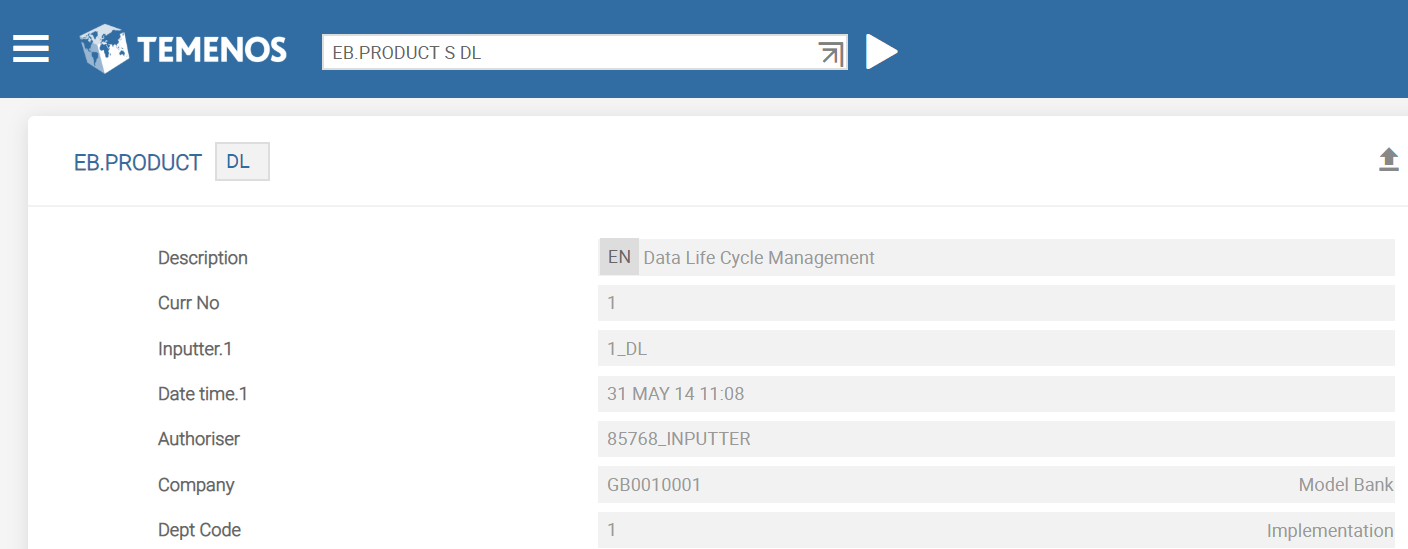Click the Description field label
Image resolution: width=1408 pixels, height=549 pixels.
coord(203,258)
